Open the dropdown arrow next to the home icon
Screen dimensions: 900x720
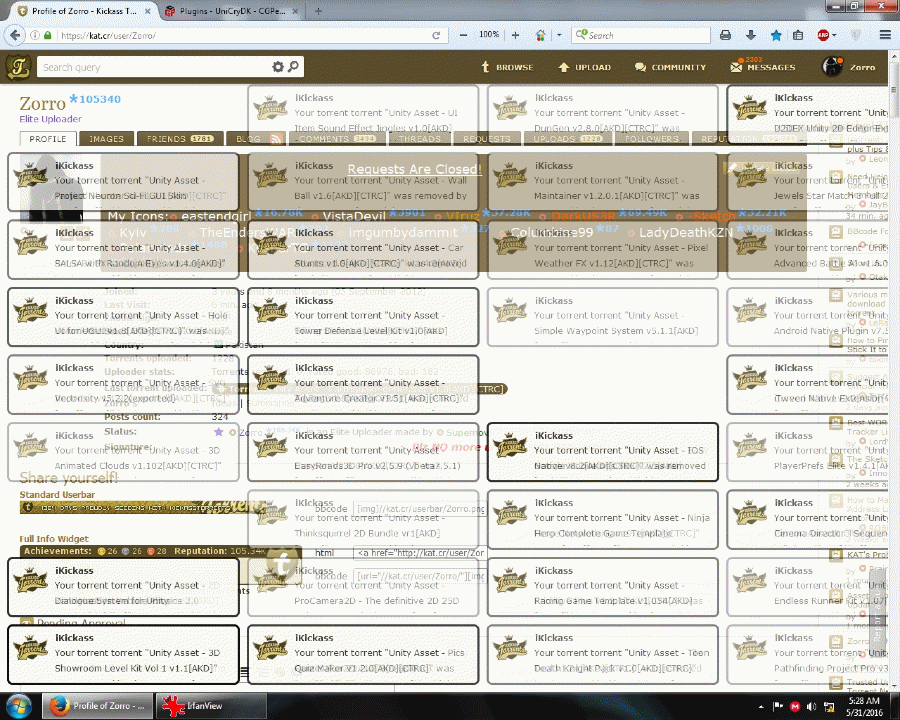tap(559, 35)
